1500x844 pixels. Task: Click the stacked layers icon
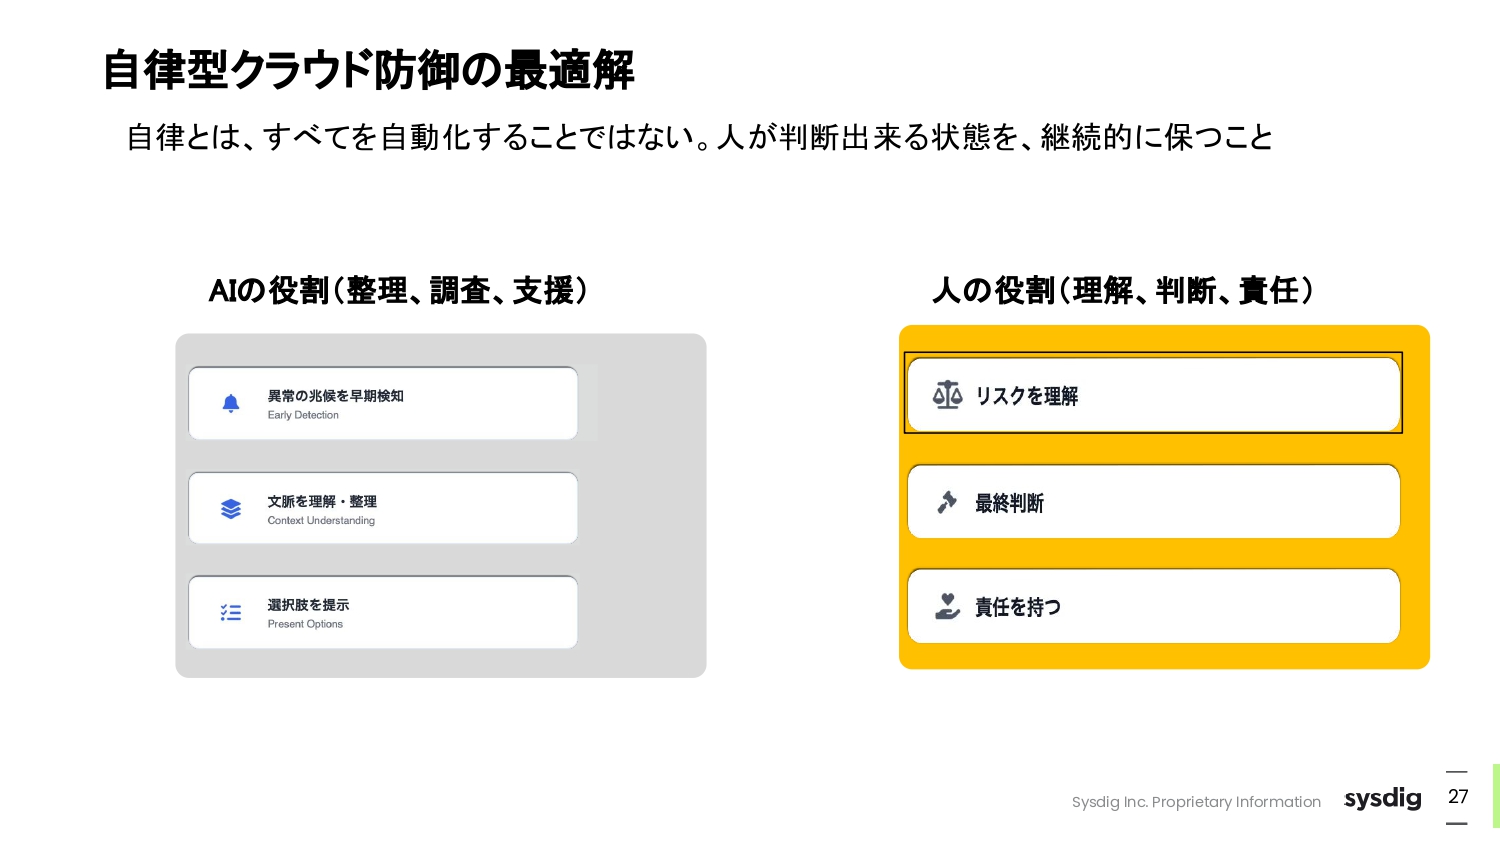[231, 509]
